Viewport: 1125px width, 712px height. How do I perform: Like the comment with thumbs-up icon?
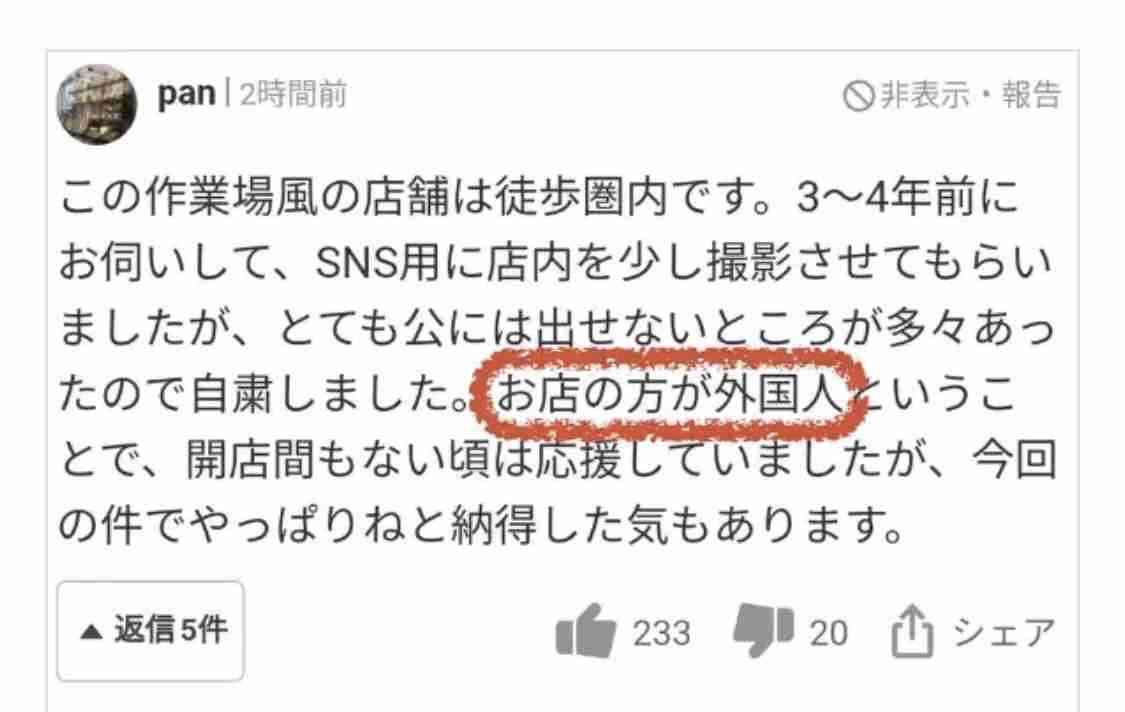585,631
